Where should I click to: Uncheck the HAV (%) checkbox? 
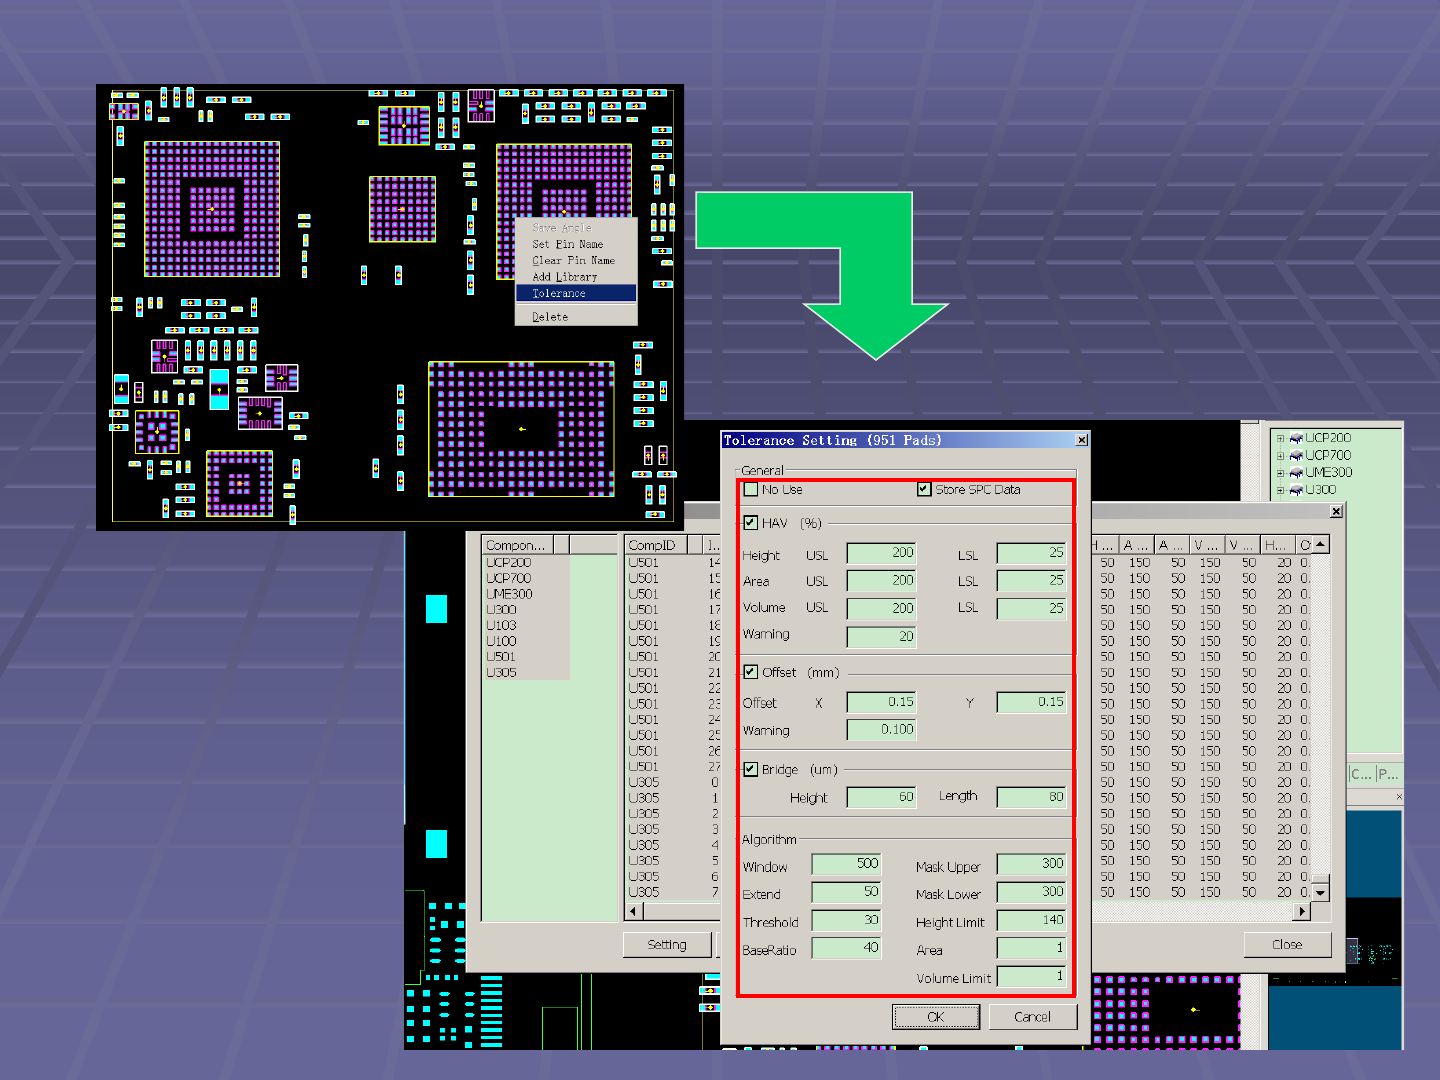point(751,523)
